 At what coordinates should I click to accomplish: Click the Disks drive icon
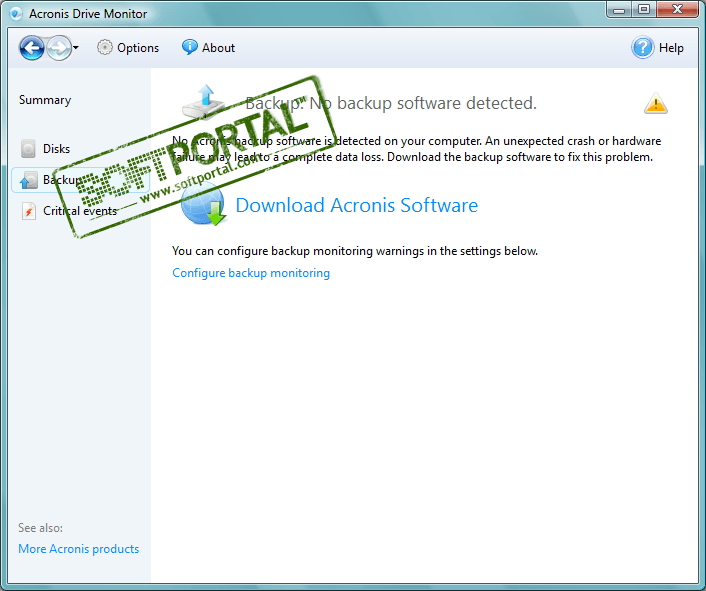tap(28, 149)
